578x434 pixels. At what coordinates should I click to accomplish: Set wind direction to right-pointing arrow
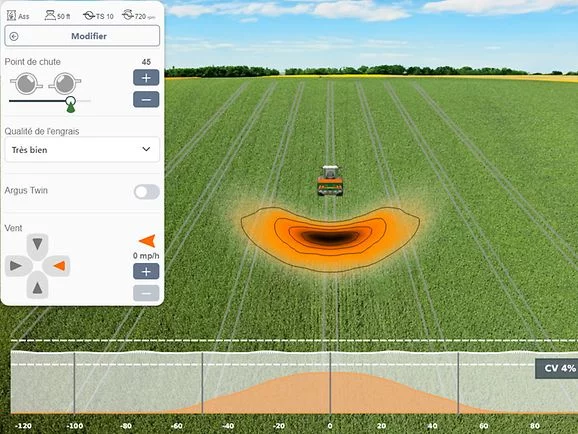[17, 265]
